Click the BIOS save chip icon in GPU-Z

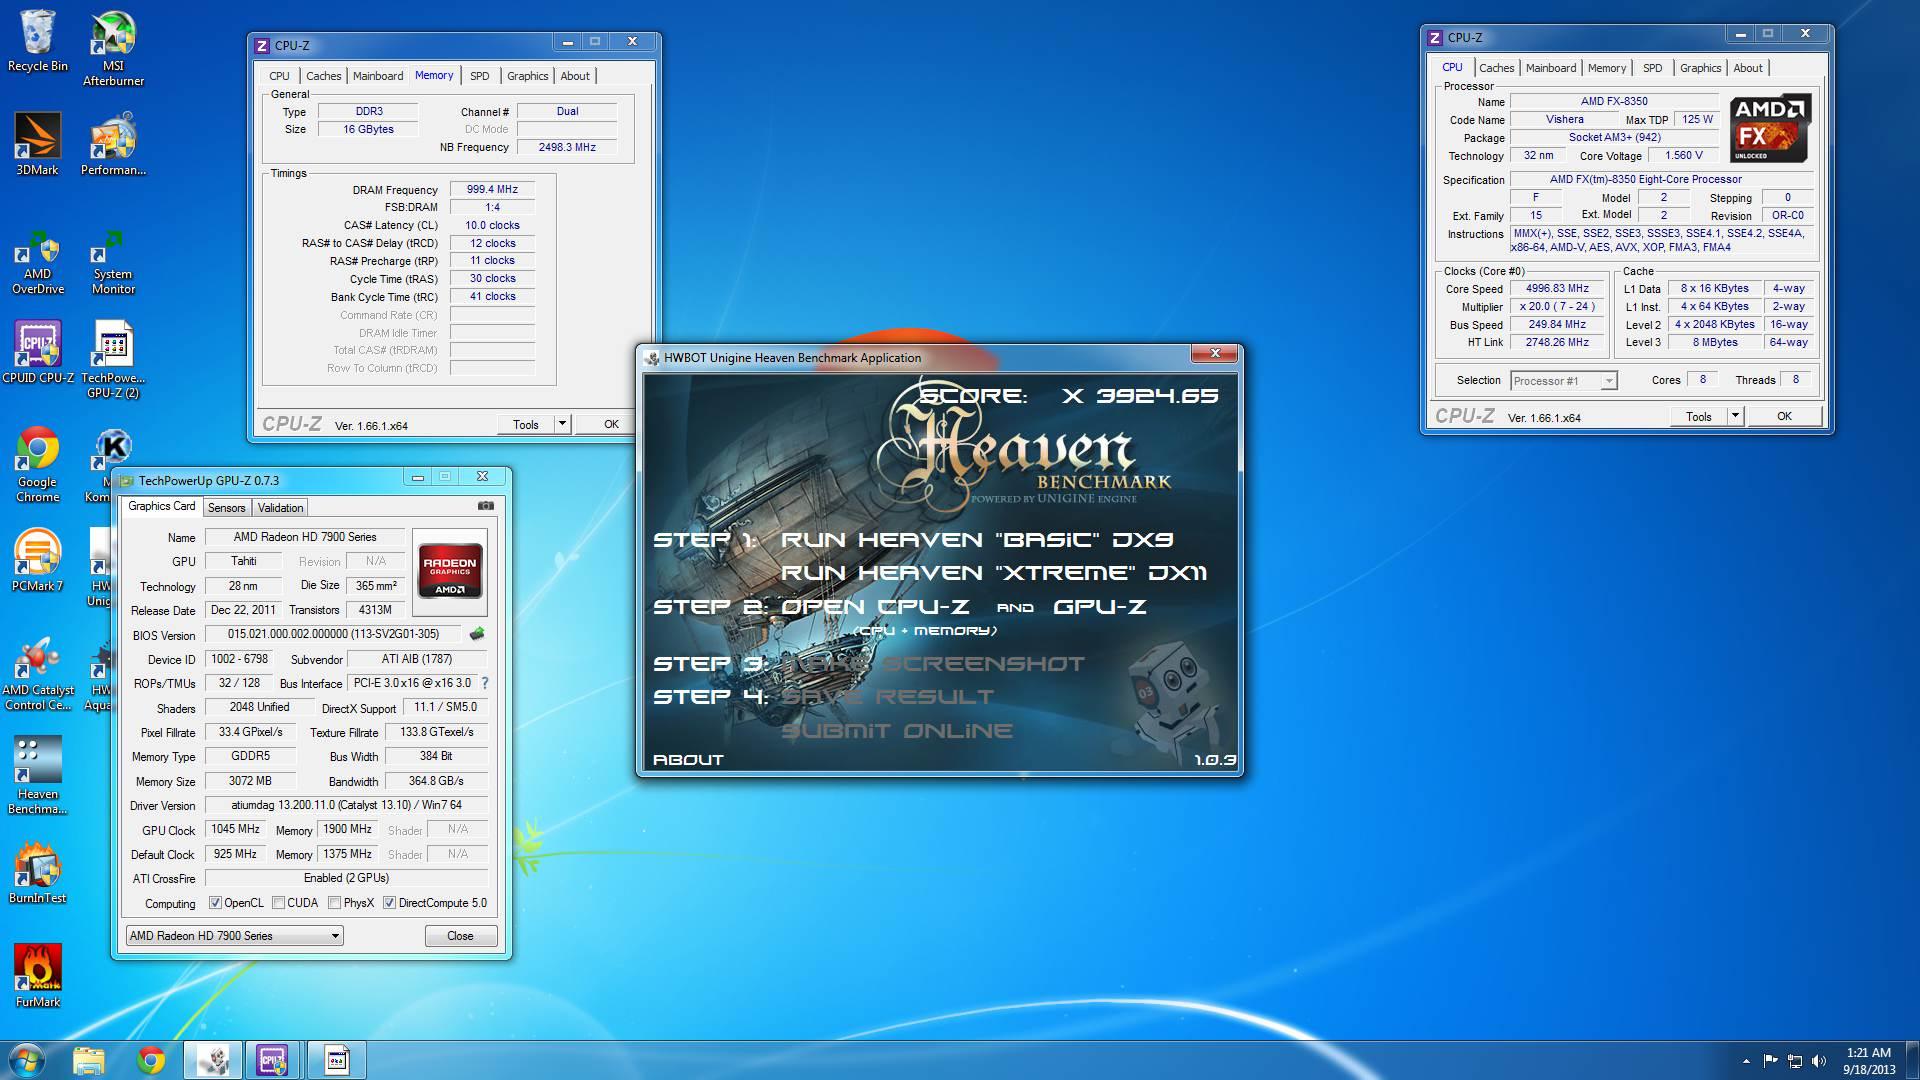tap(477, 633)
